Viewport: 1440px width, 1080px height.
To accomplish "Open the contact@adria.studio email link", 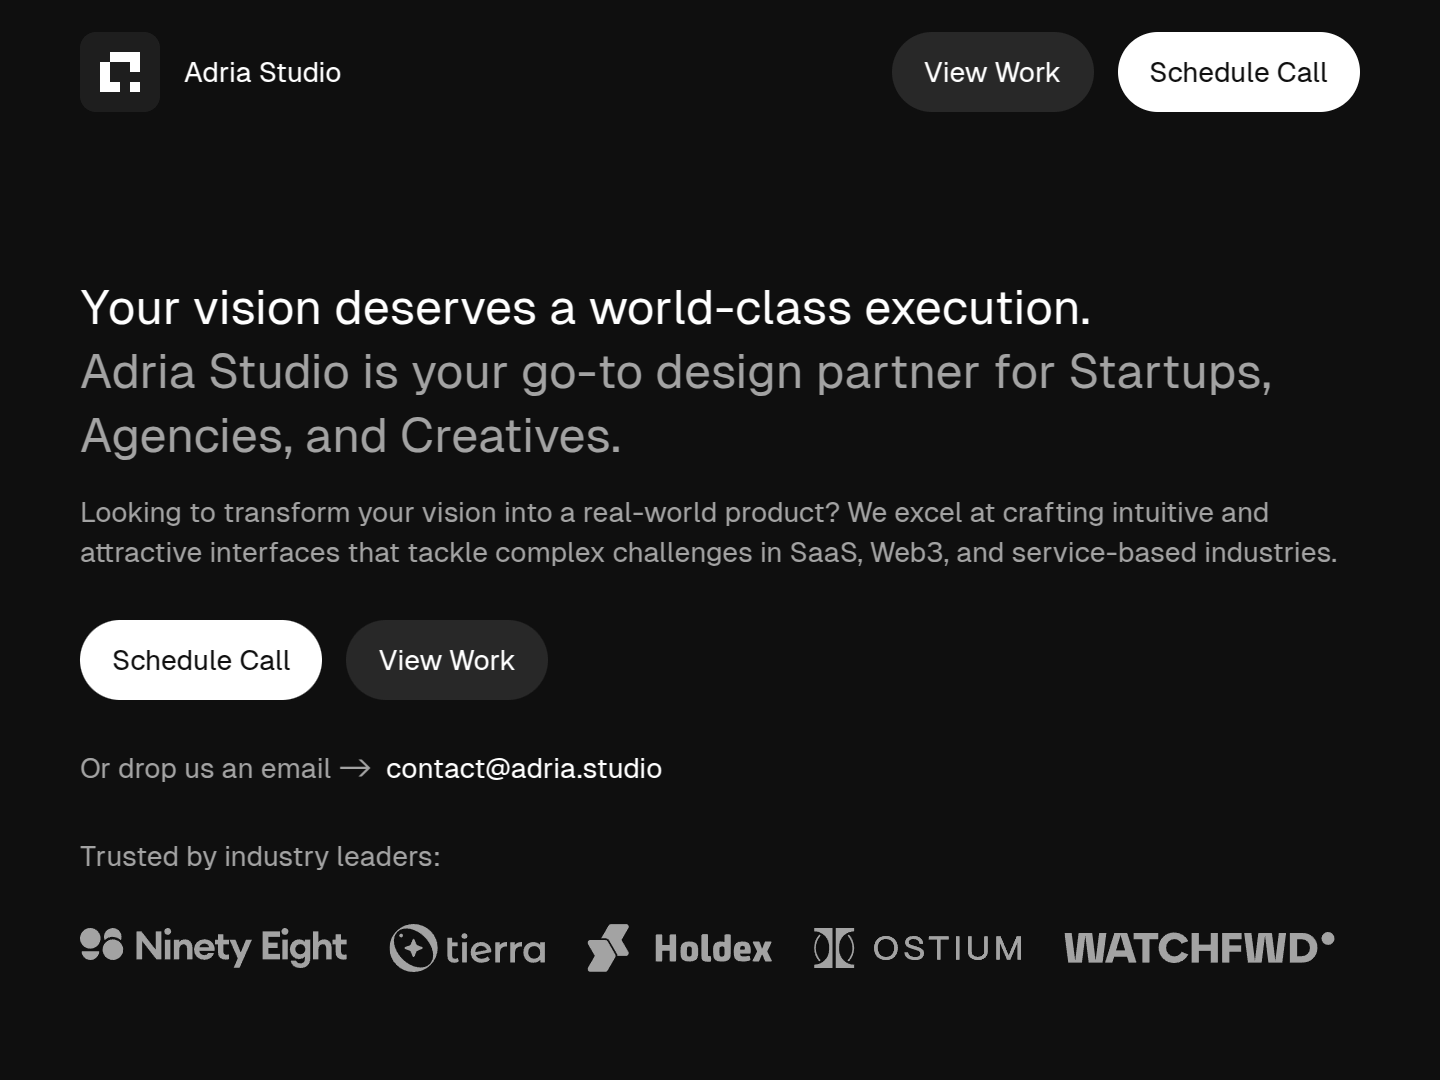I will tap(523, 768).
